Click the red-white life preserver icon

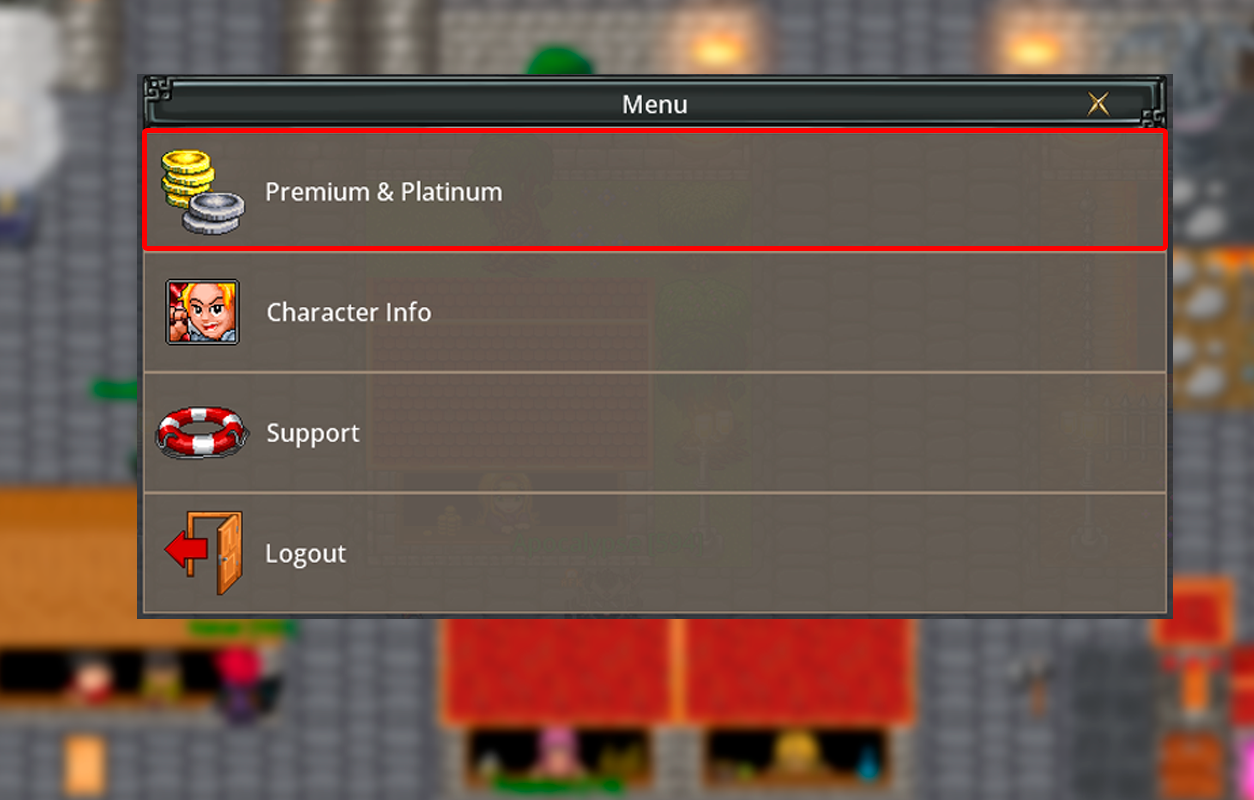(201, 432)
